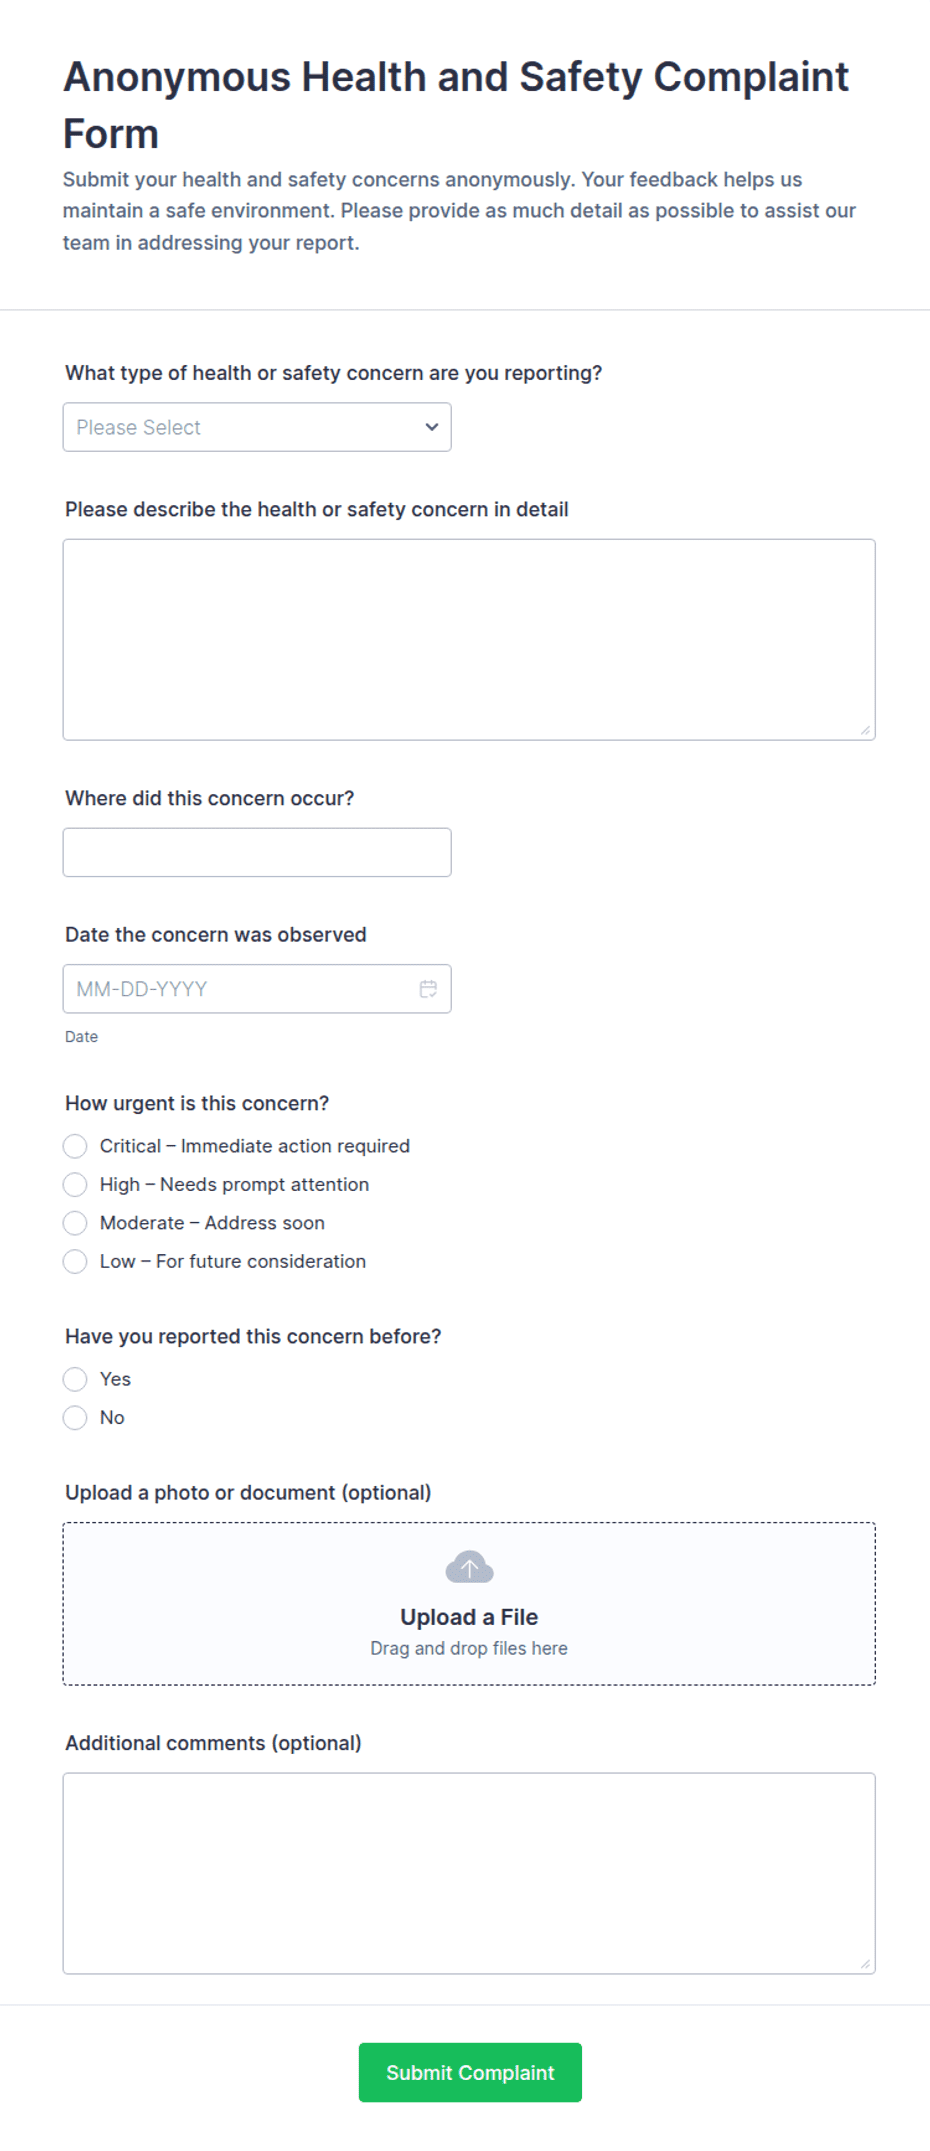Image resolution: width=930 pixels, height=2151 pixels.
Task: Grab the description box resize handle
Action: click(866, 731)
